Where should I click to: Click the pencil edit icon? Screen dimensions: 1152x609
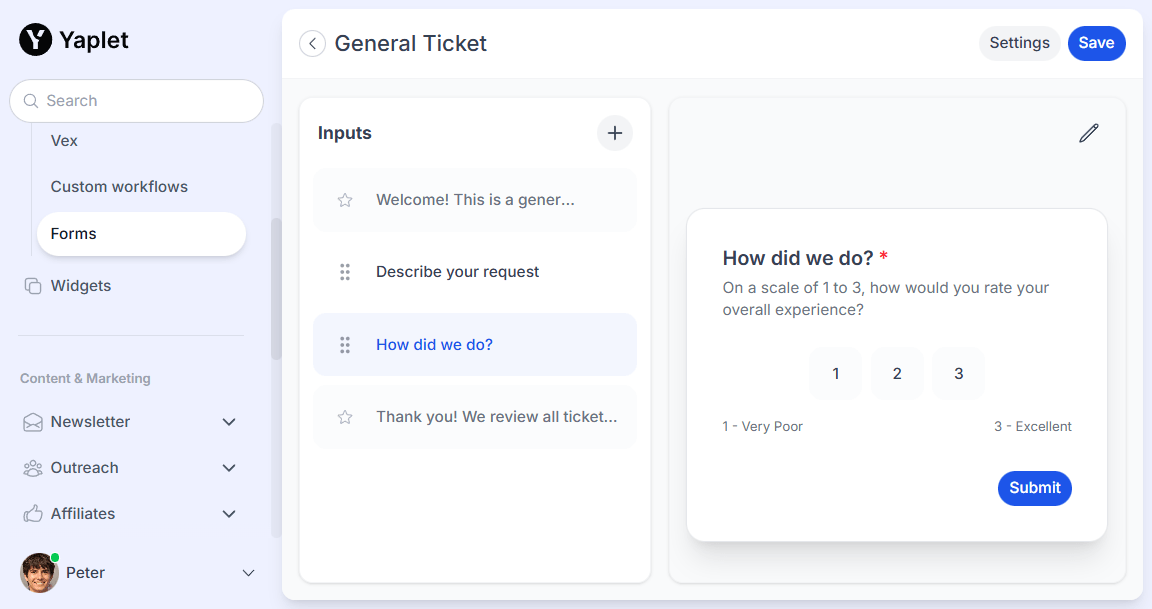(1089, 133)
